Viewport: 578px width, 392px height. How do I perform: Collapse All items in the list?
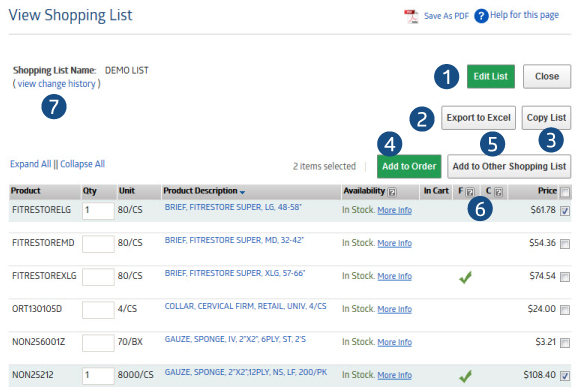coord(83,164)
